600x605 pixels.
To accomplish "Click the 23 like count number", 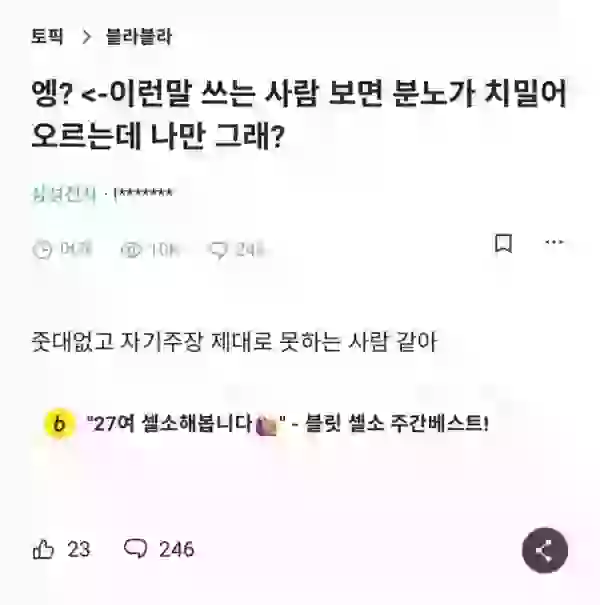I will pos(79,549).
